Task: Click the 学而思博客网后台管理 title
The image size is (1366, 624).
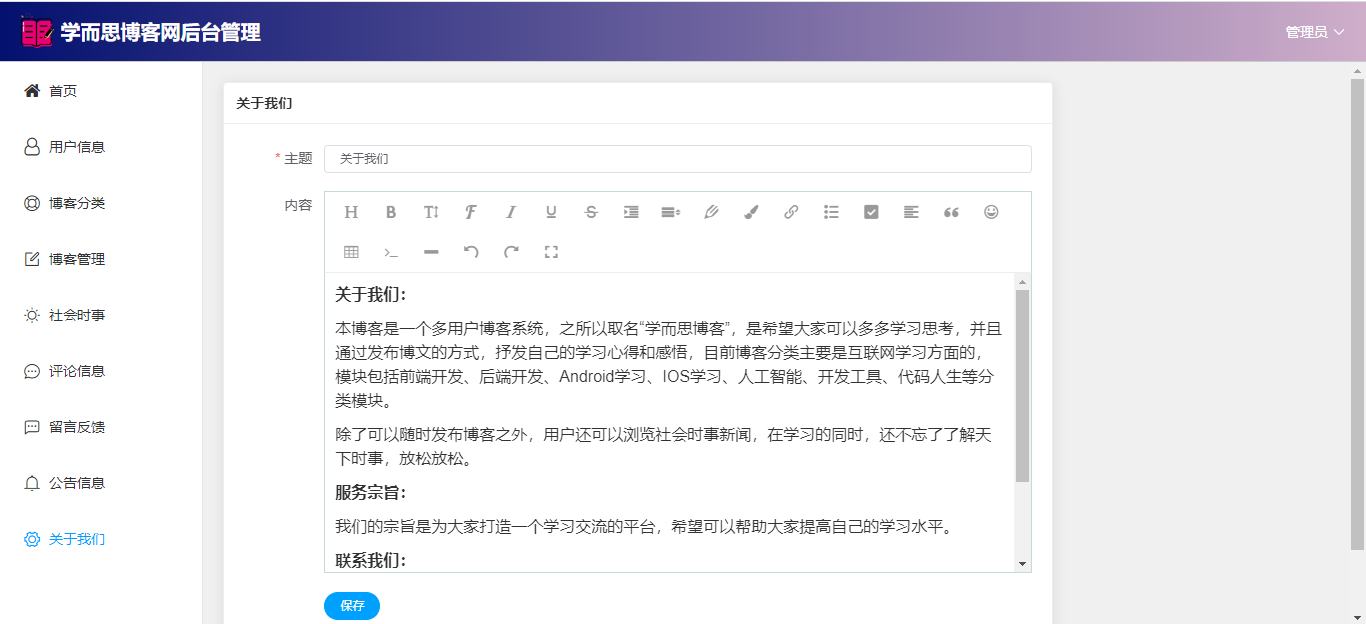Action: point(160,32)
